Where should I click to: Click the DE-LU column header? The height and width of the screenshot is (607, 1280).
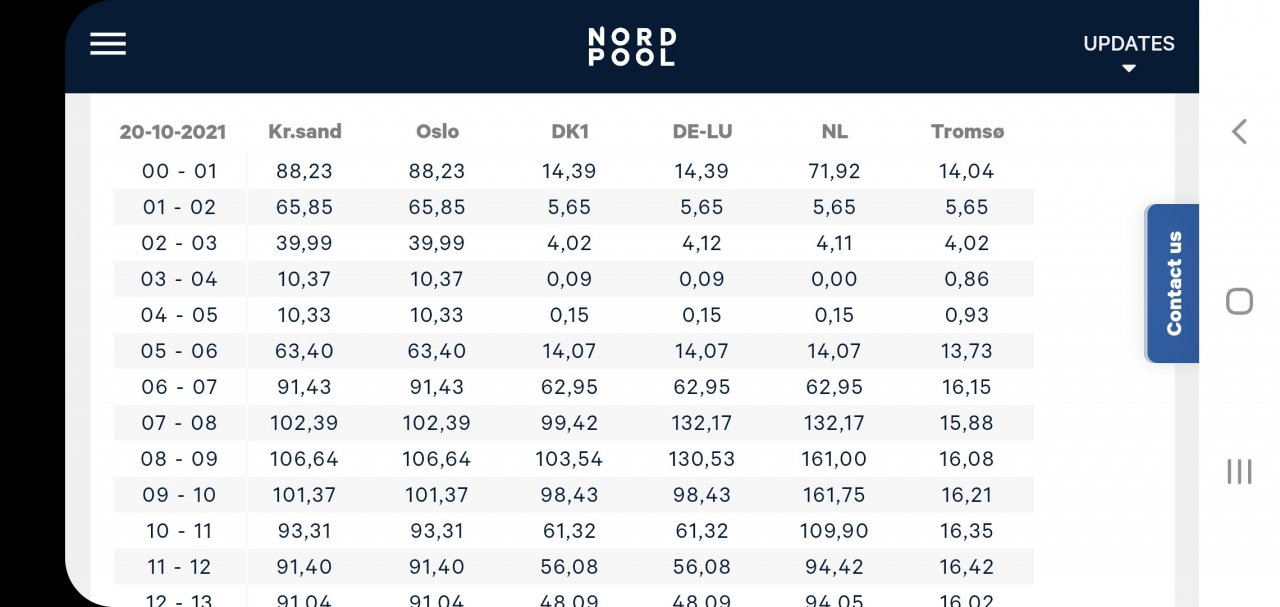pos(702,131)
